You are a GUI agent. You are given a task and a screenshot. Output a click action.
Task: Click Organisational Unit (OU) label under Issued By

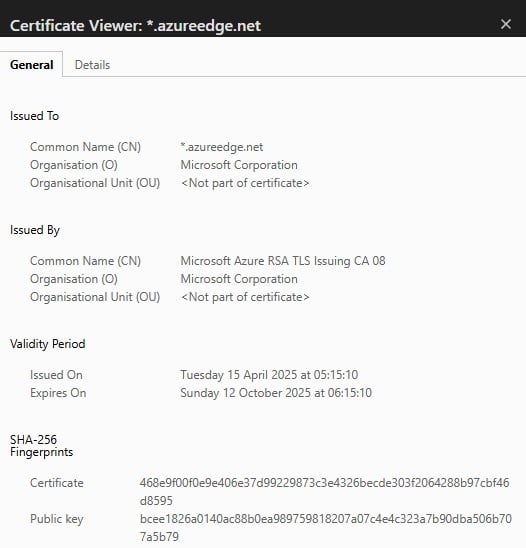[x=95, y=297]
